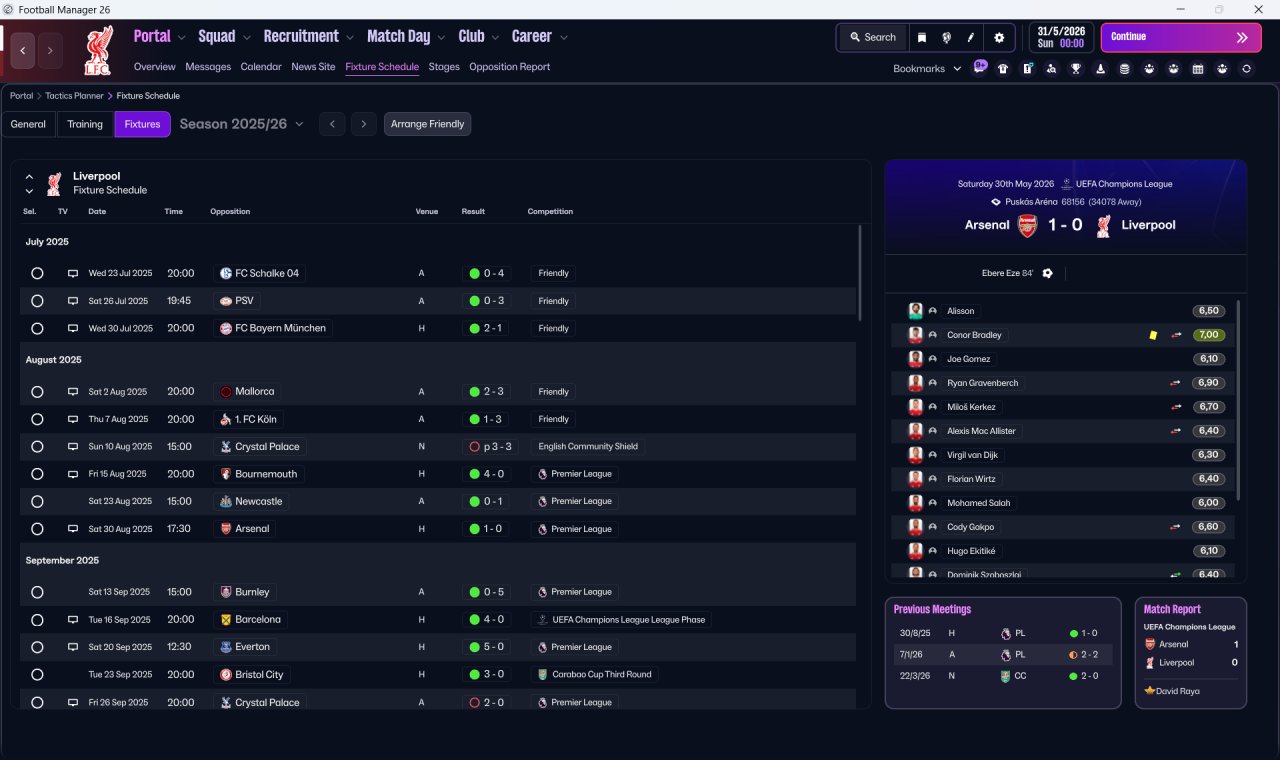This screenshot has width=1280, height=760.
Task: Select the FC Schalke 04 fixture radio button
Action: (37, 273)
